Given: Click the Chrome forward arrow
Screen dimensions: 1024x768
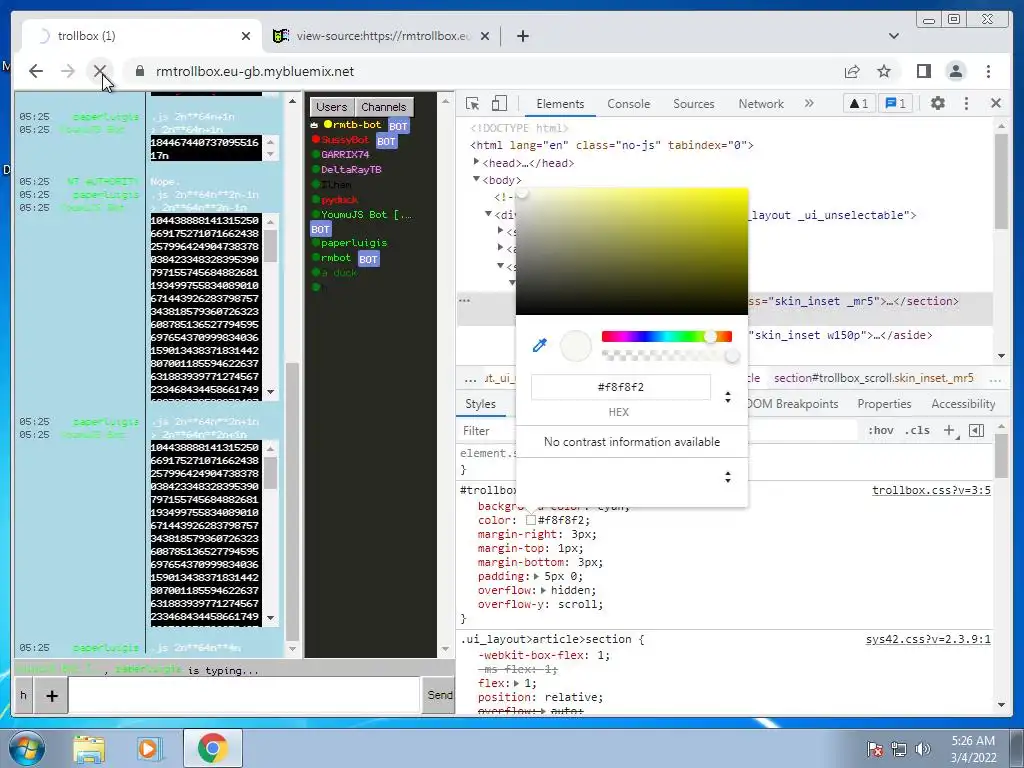Looking at the screenshot, I should click(68, 71).
